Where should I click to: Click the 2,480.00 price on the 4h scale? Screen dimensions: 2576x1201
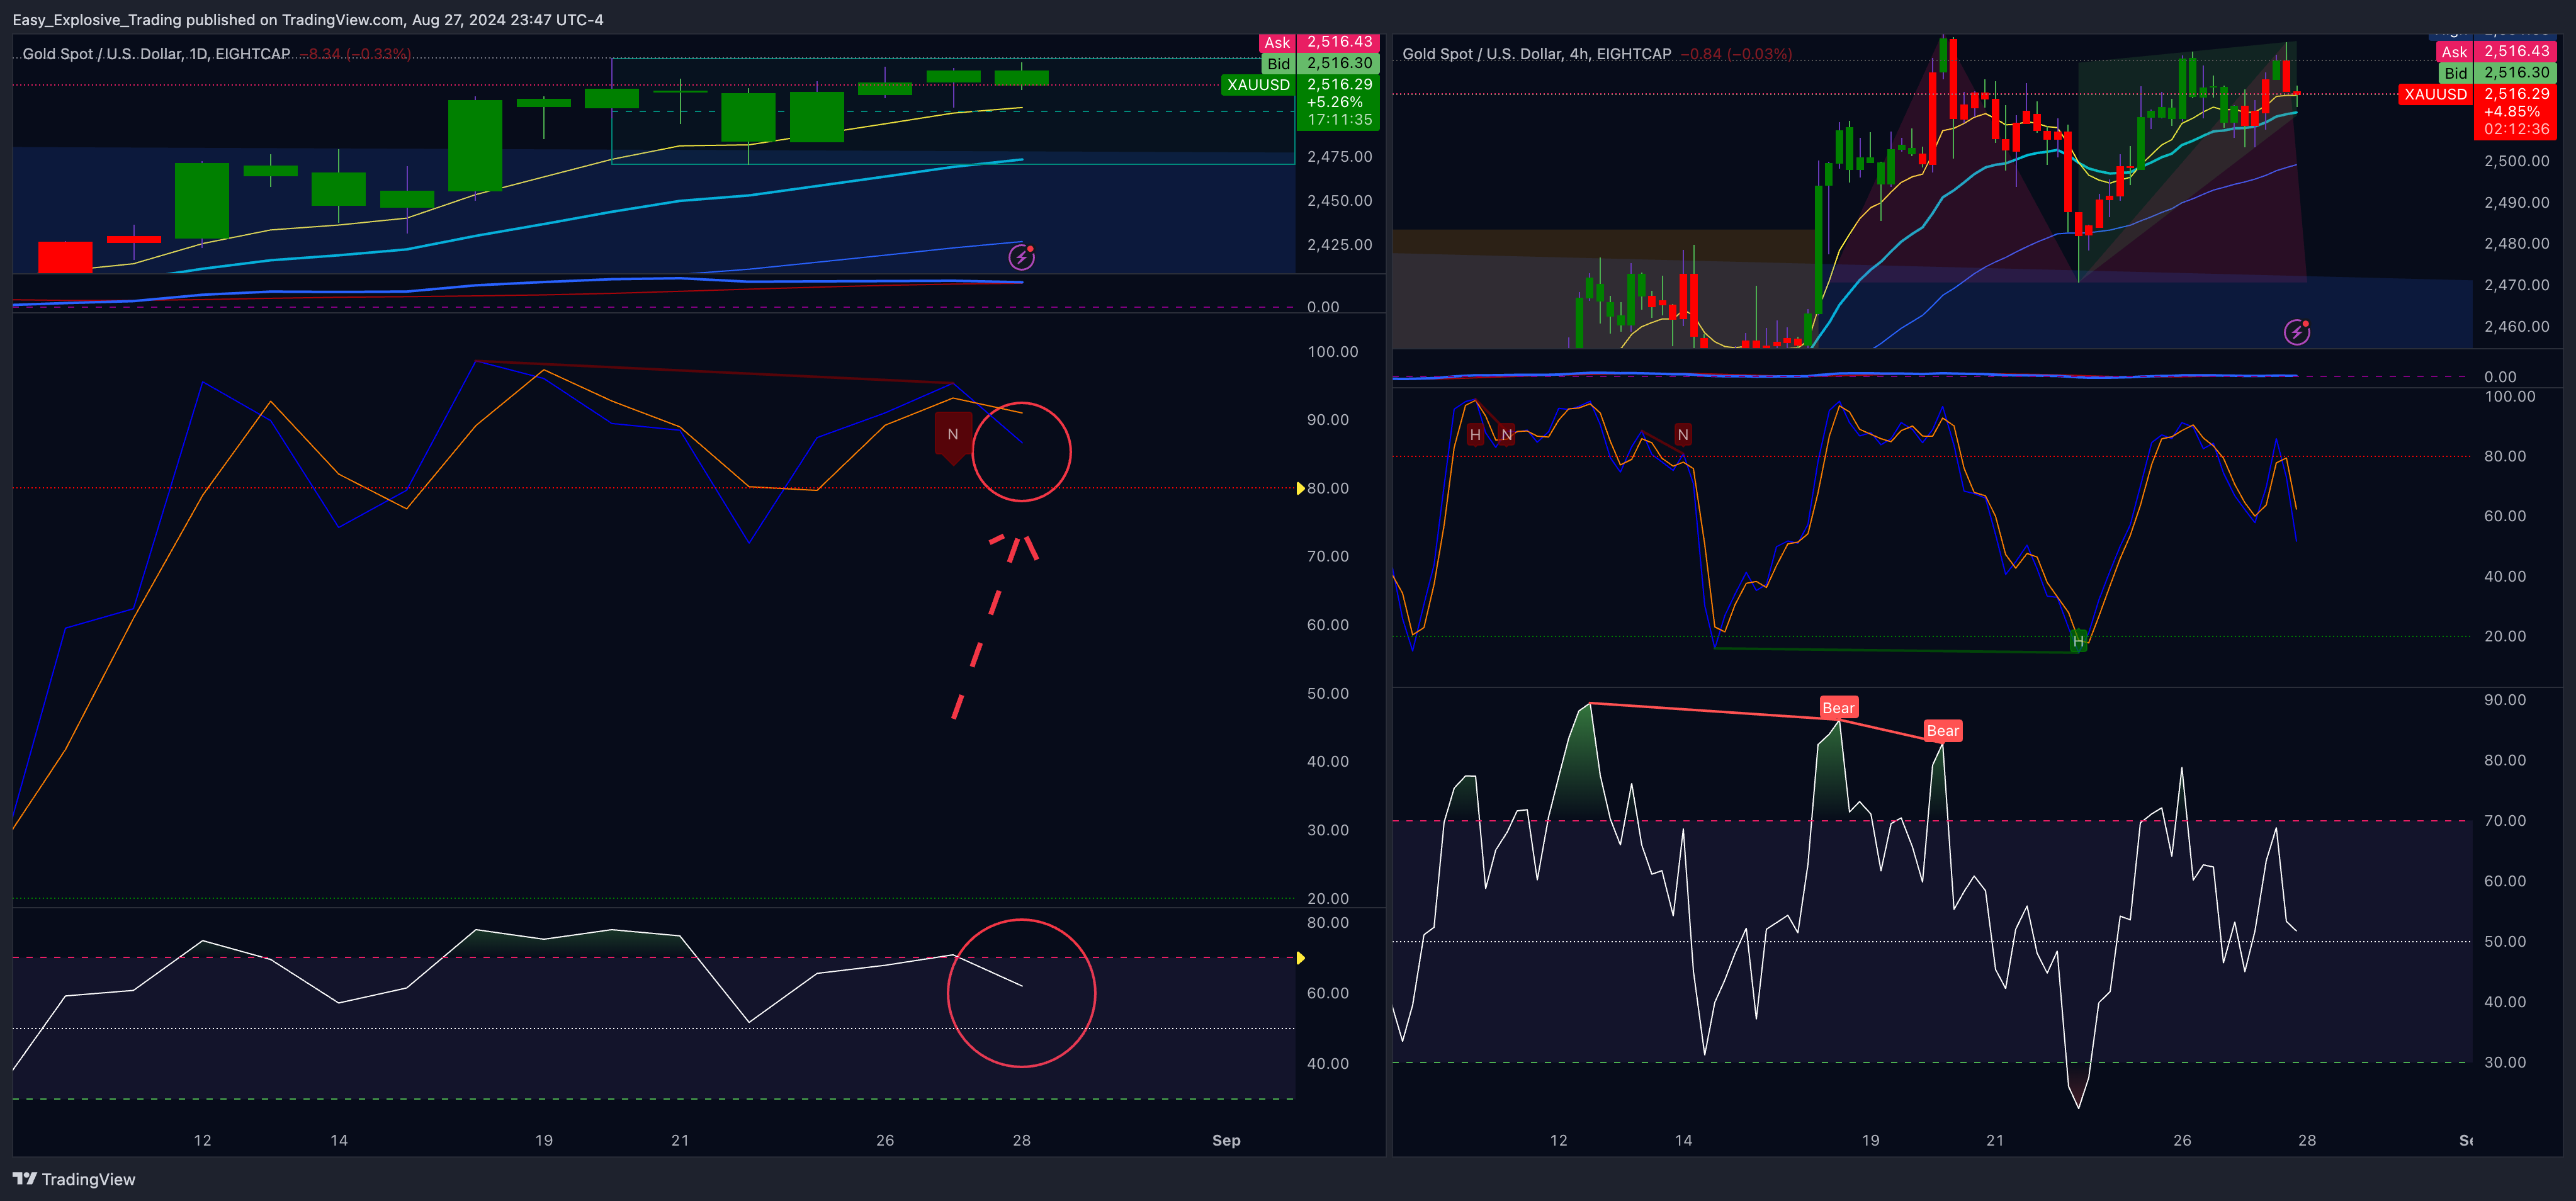pyautogui.click(x=2516, y=244)
